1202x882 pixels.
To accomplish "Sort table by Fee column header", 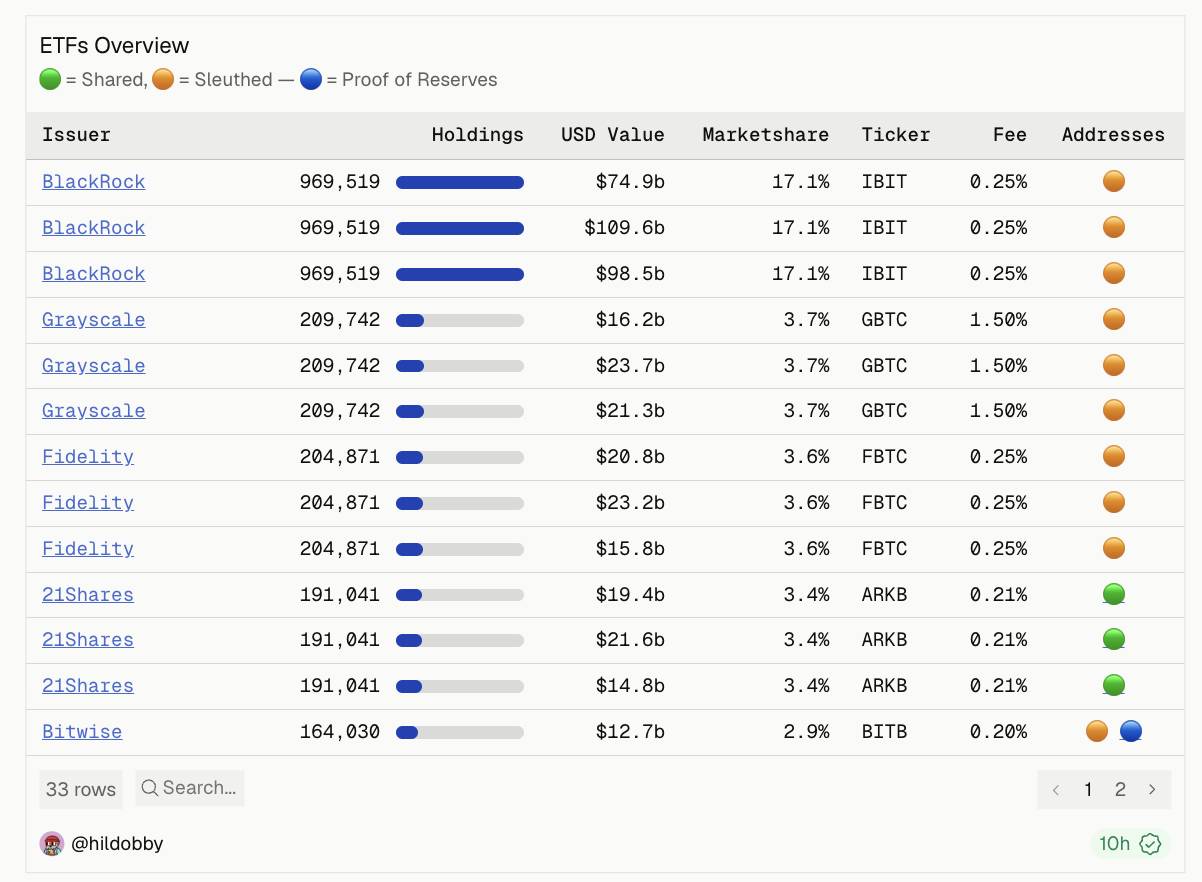I will point(1010,135).
